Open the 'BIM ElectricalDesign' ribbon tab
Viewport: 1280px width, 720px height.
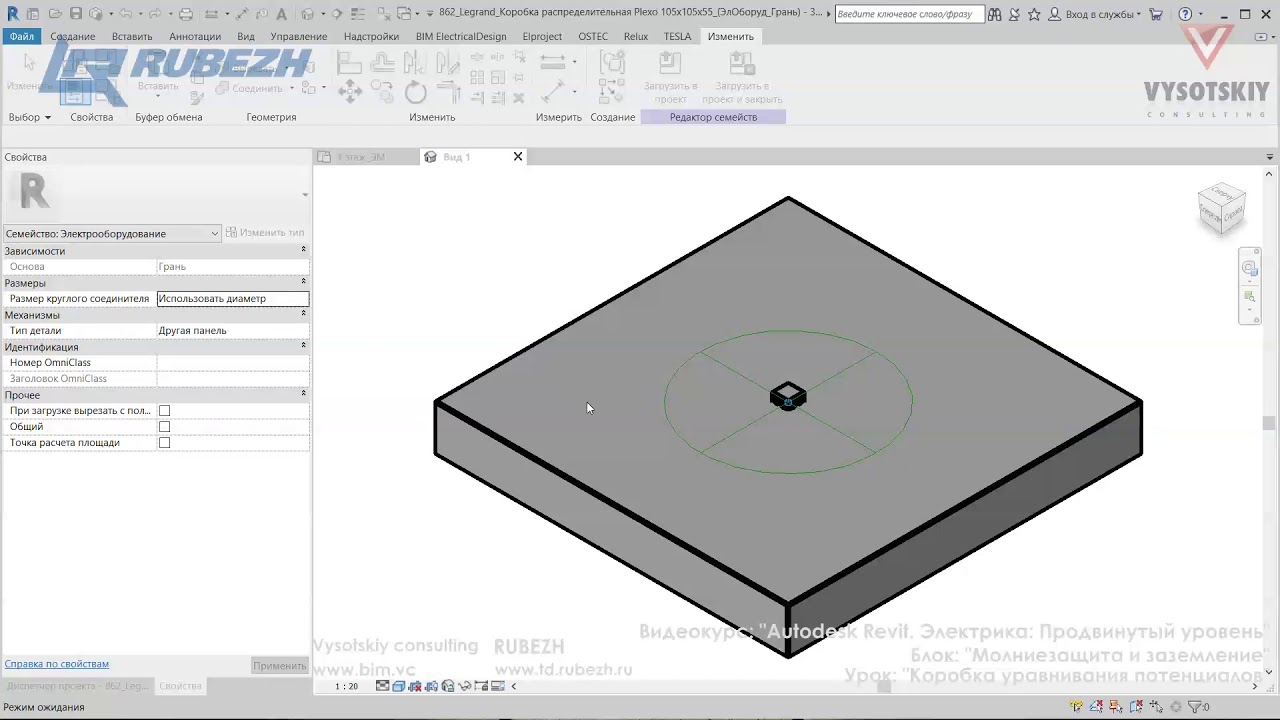point(461,36)
